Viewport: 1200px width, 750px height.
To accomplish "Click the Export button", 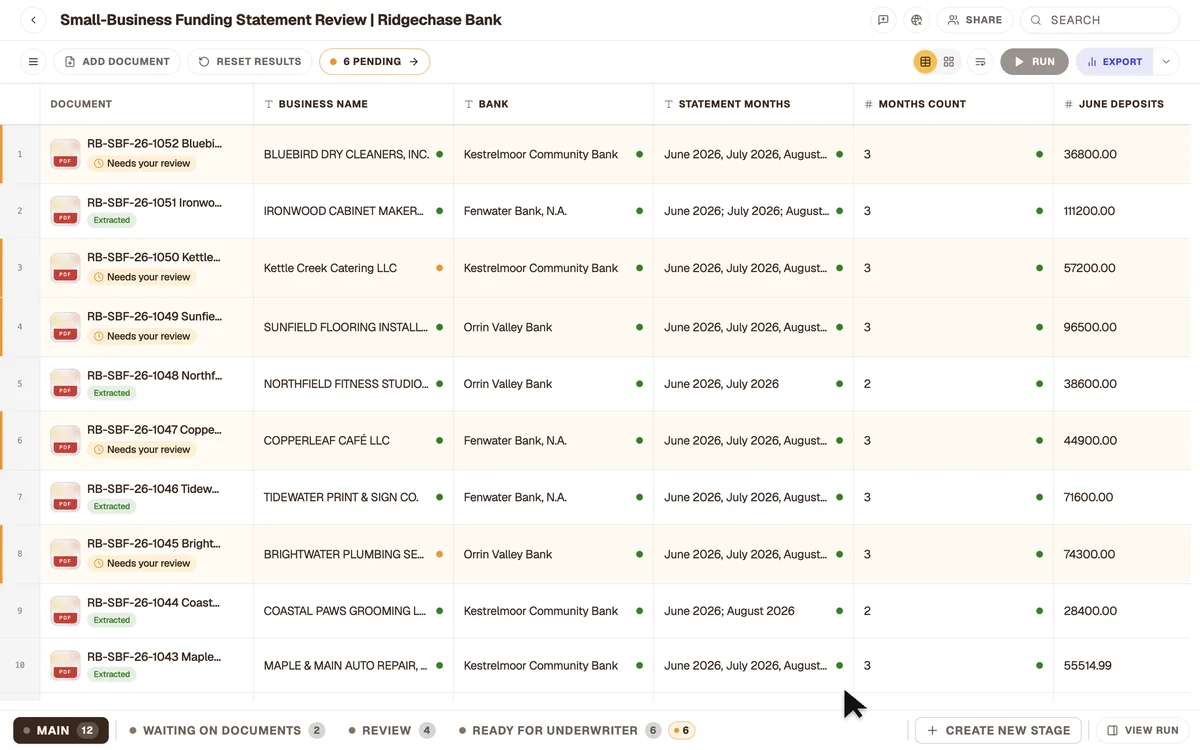I will click(1115, 62).
